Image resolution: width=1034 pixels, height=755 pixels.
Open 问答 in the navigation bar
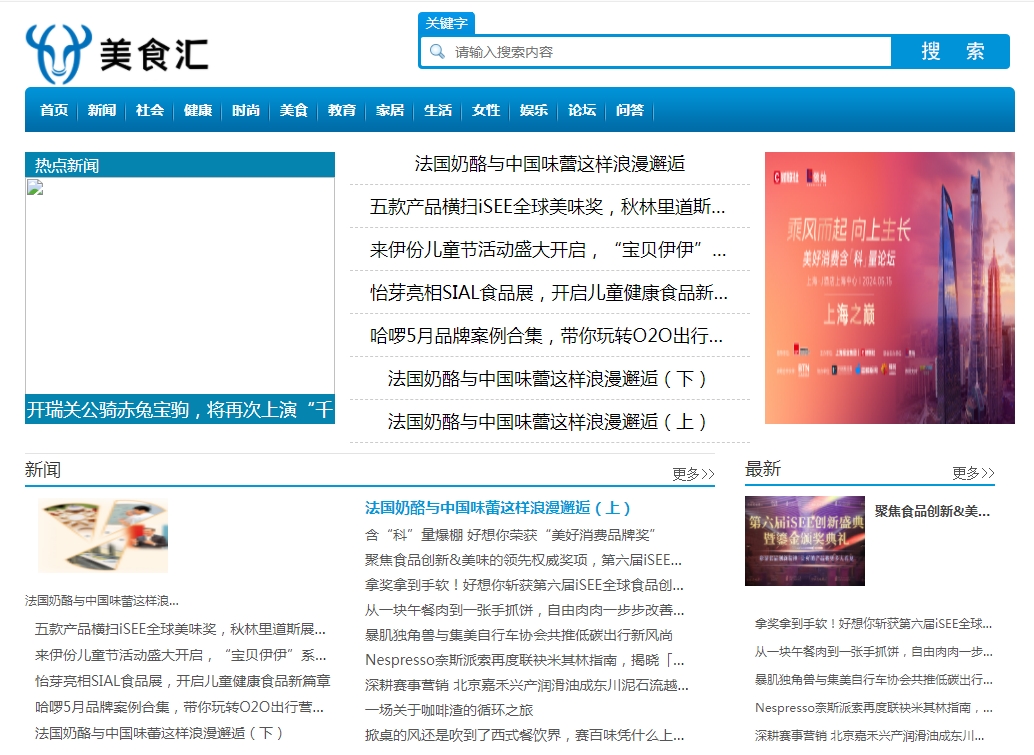(630, 110)
